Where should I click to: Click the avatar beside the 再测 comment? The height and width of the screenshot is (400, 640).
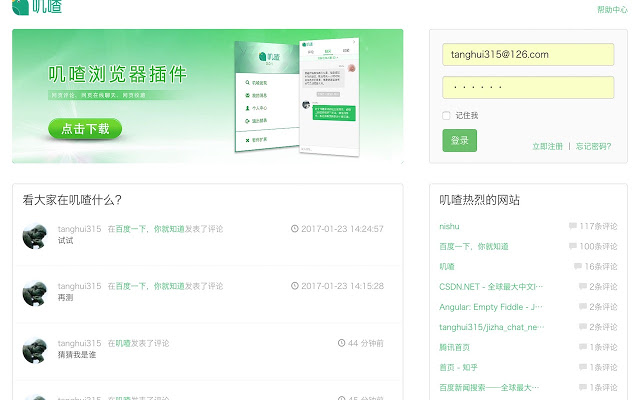pos(35,293)
